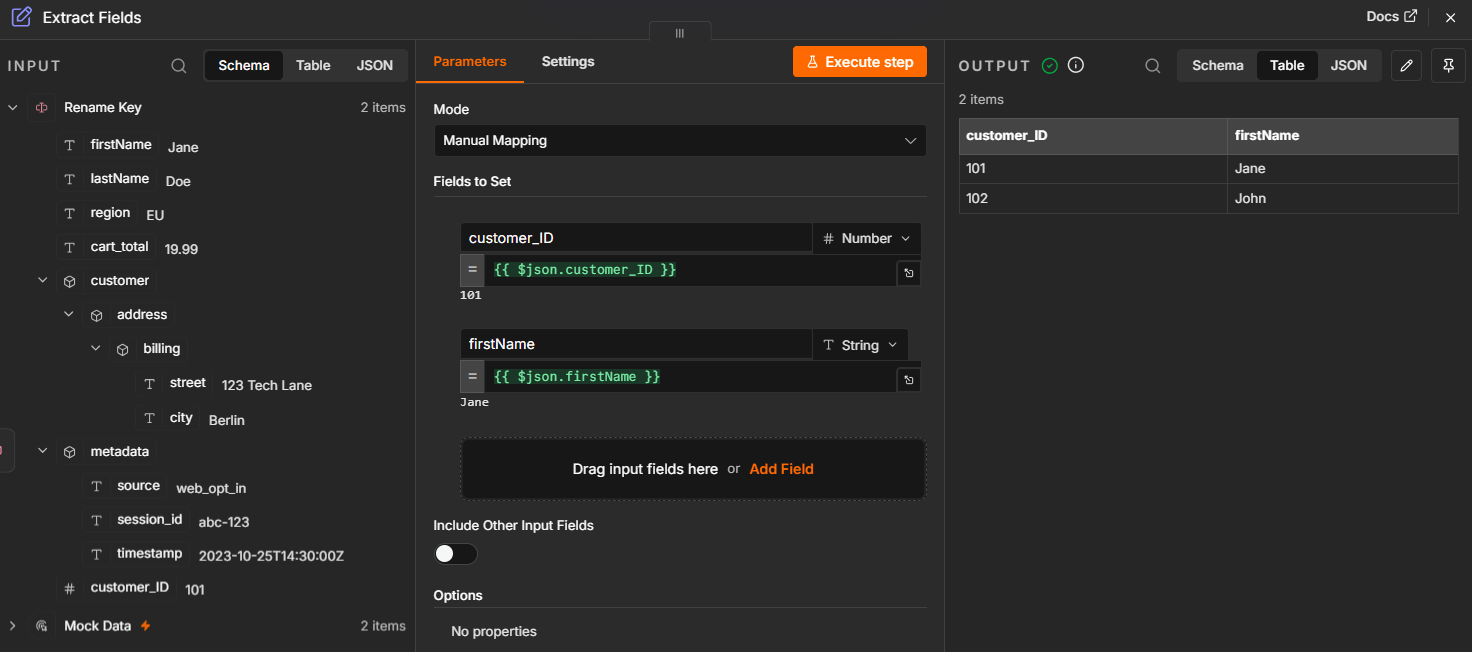Screen dimensions: 1472x652
Task: Click the firstName column header
Action: 1343,136
